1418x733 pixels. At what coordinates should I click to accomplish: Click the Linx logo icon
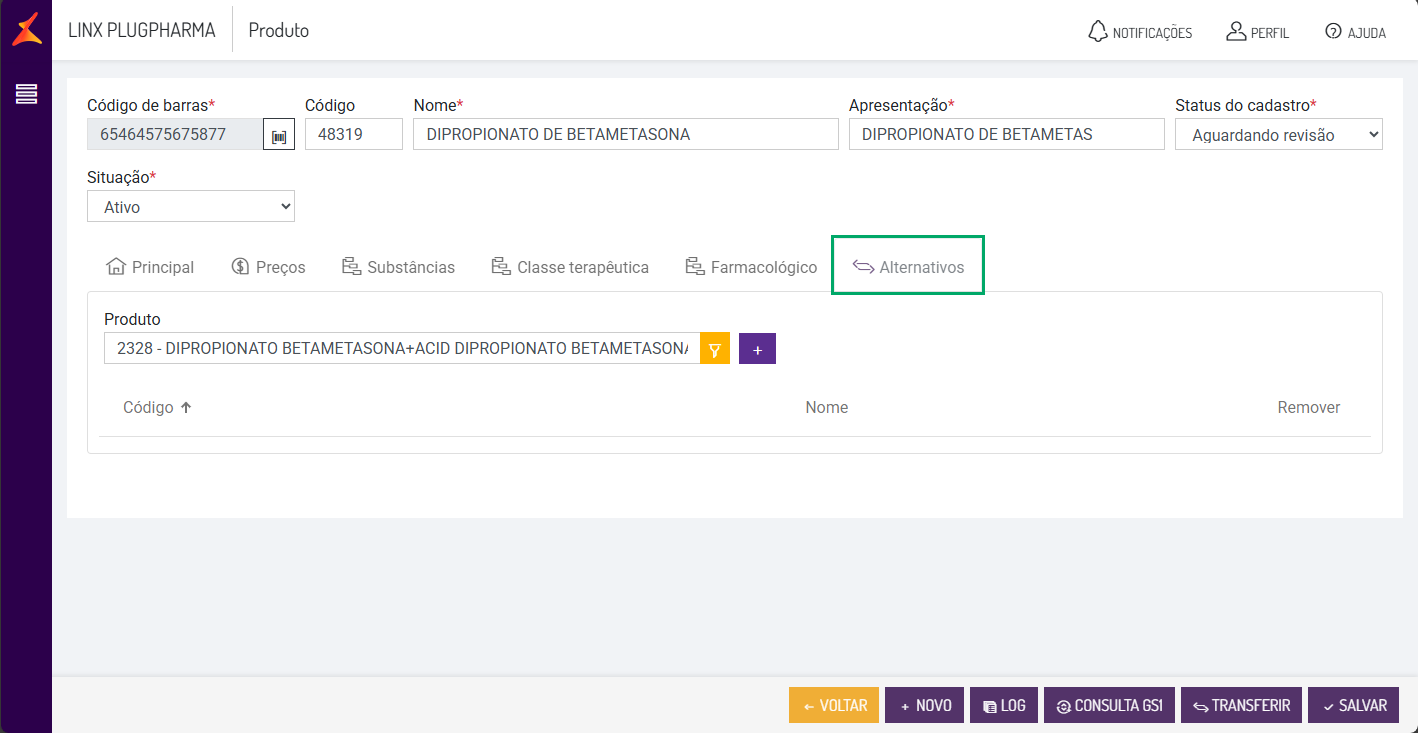pos(26,29)
